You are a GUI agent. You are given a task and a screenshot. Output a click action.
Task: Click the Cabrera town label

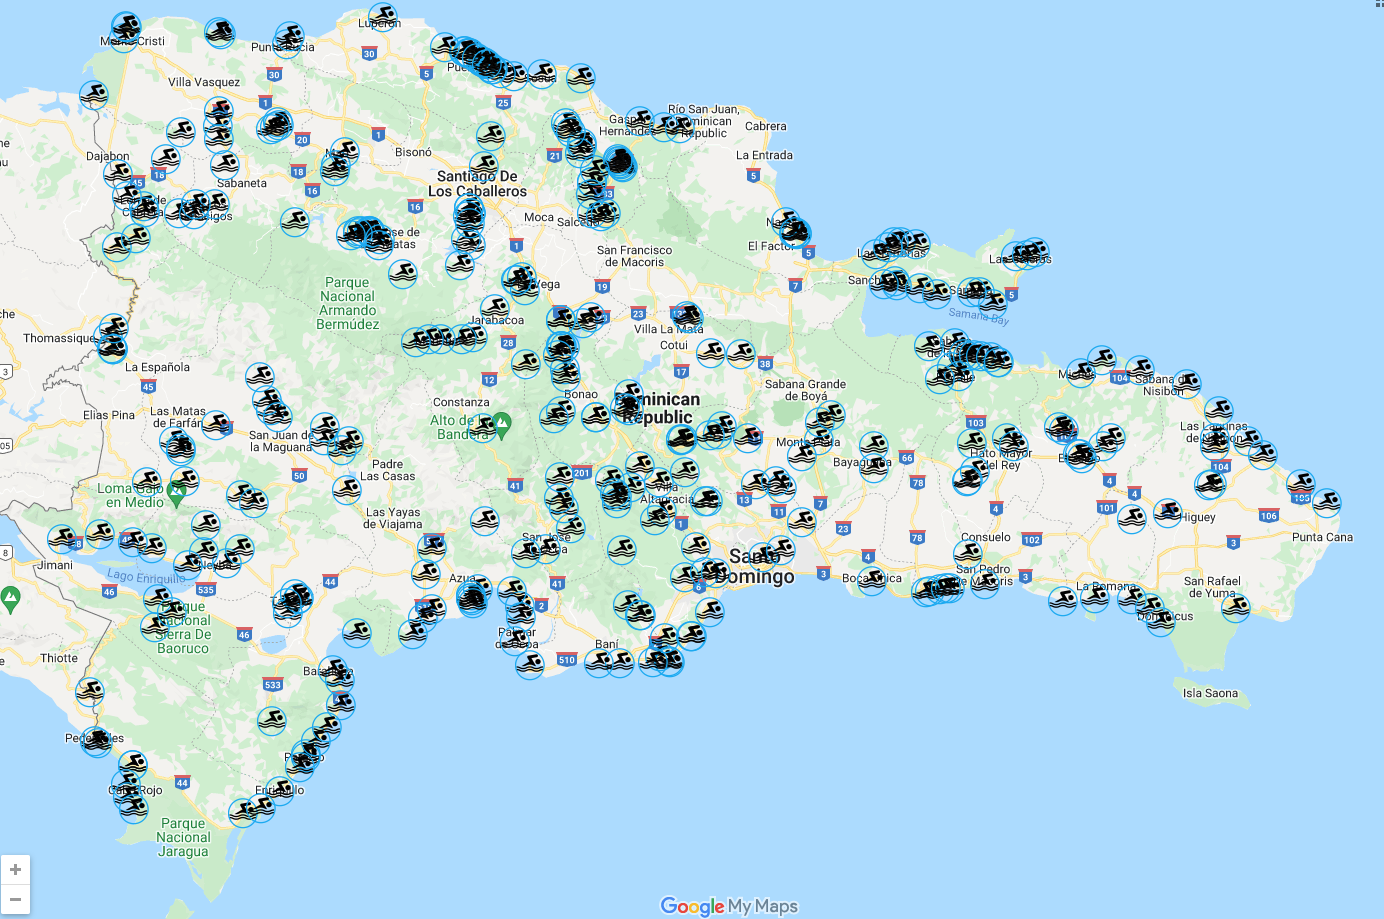pyautogui.click(x=766, y=126)
